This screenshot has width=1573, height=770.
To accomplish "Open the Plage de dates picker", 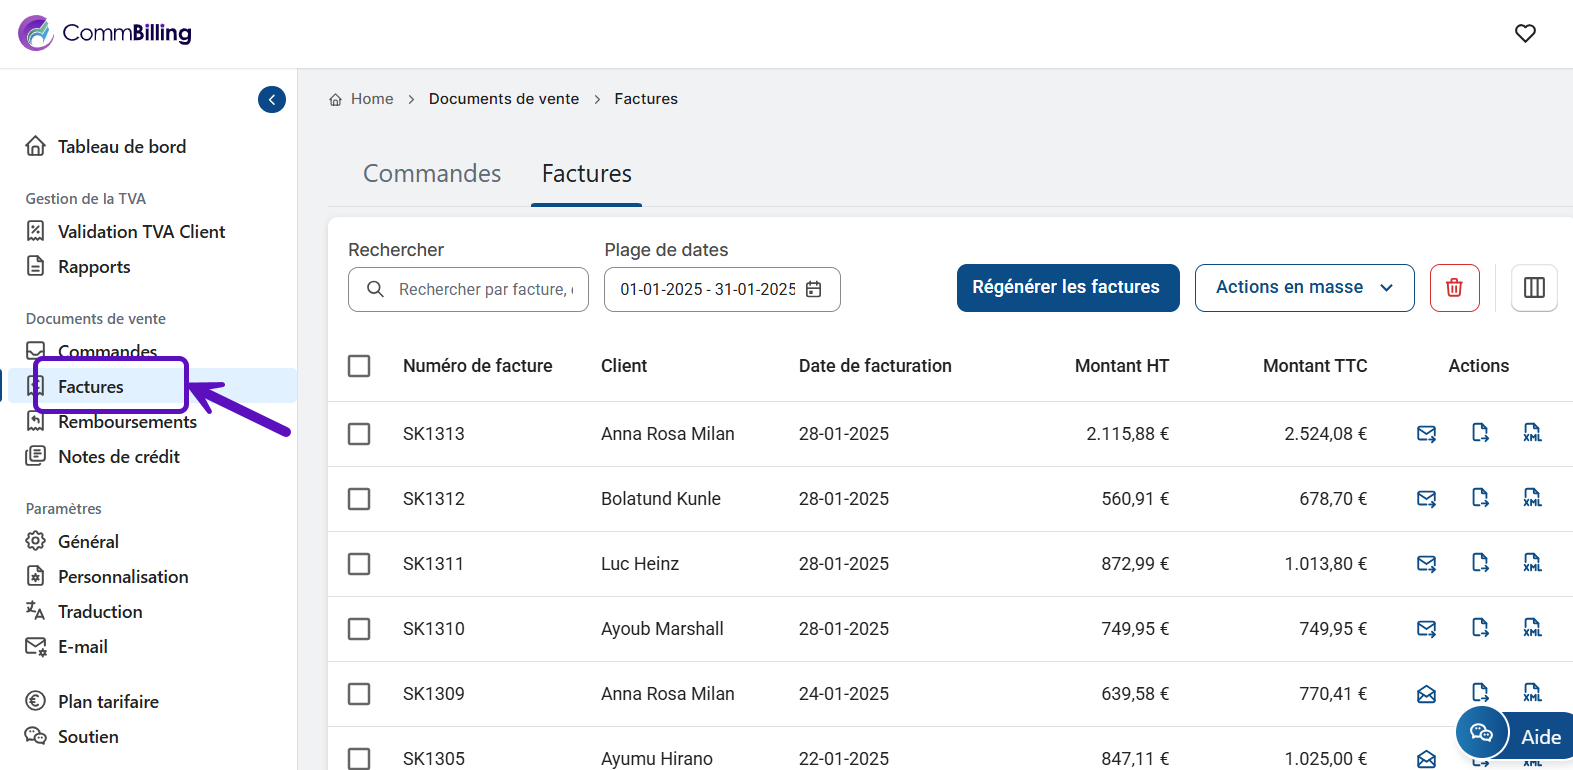I will [x=721, y=290].
